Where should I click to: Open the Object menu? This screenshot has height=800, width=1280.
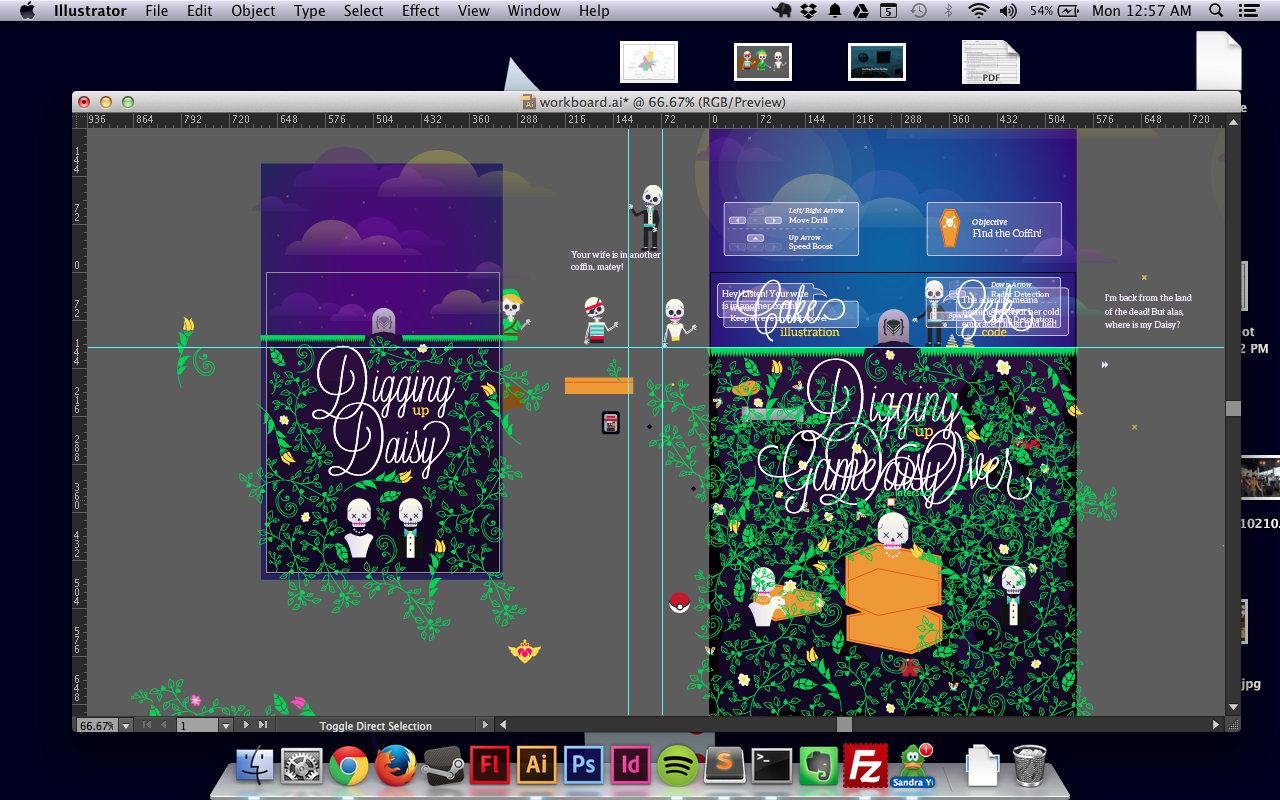click(x=253, y=11)
